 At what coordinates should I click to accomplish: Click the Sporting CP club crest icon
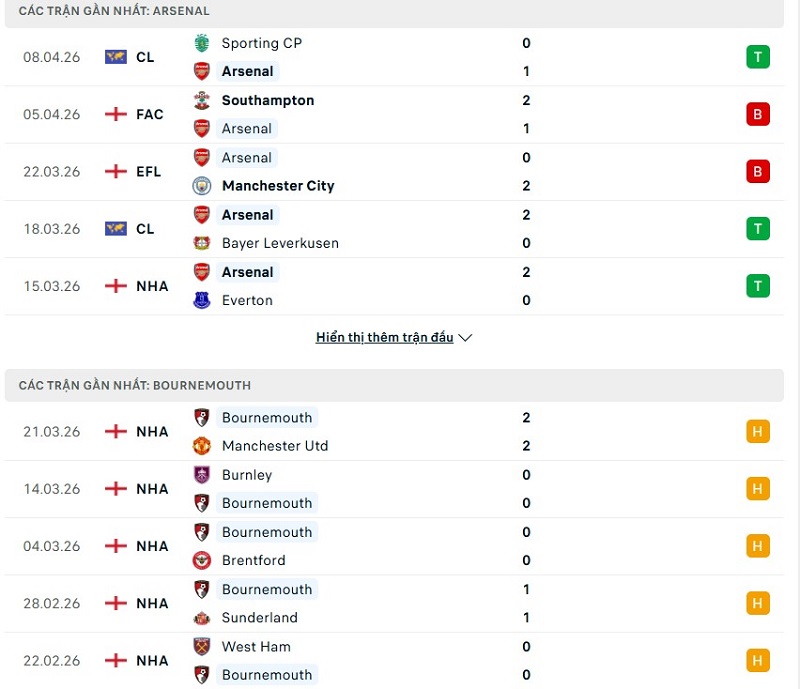point(202,43)
